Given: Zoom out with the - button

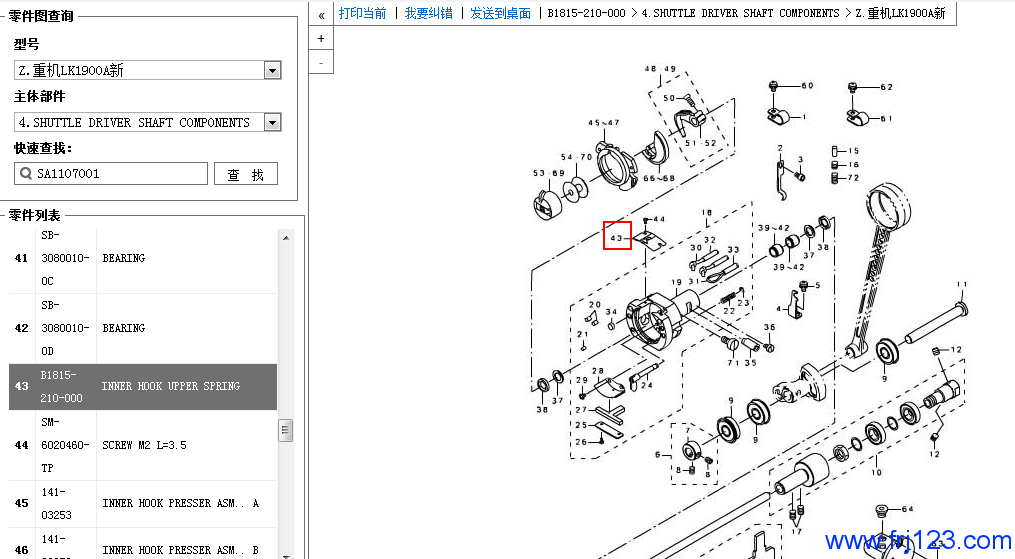Looking at the screenshot, I should click(321, 62).
